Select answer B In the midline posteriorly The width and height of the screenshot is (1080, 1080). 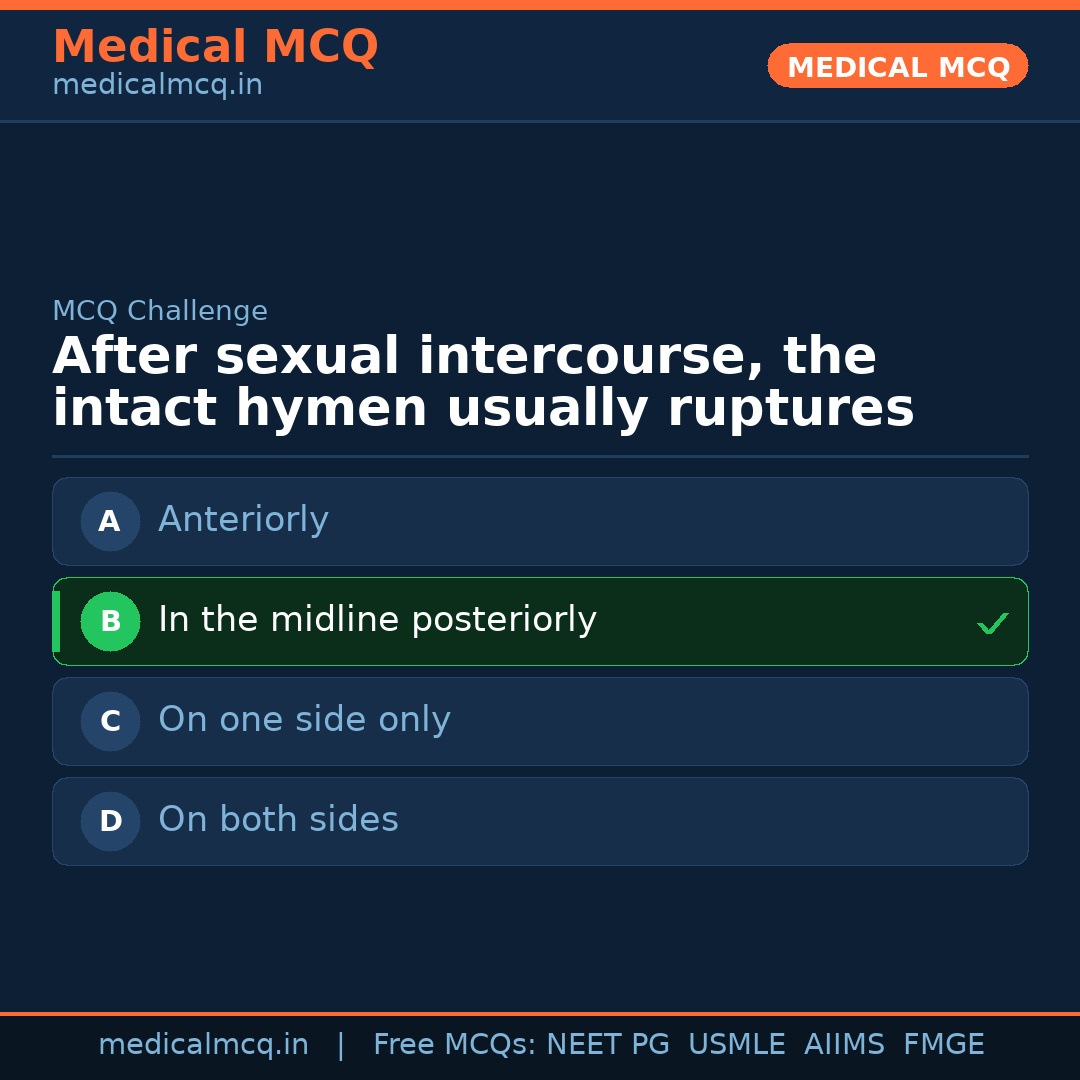(x=540, y=621)
